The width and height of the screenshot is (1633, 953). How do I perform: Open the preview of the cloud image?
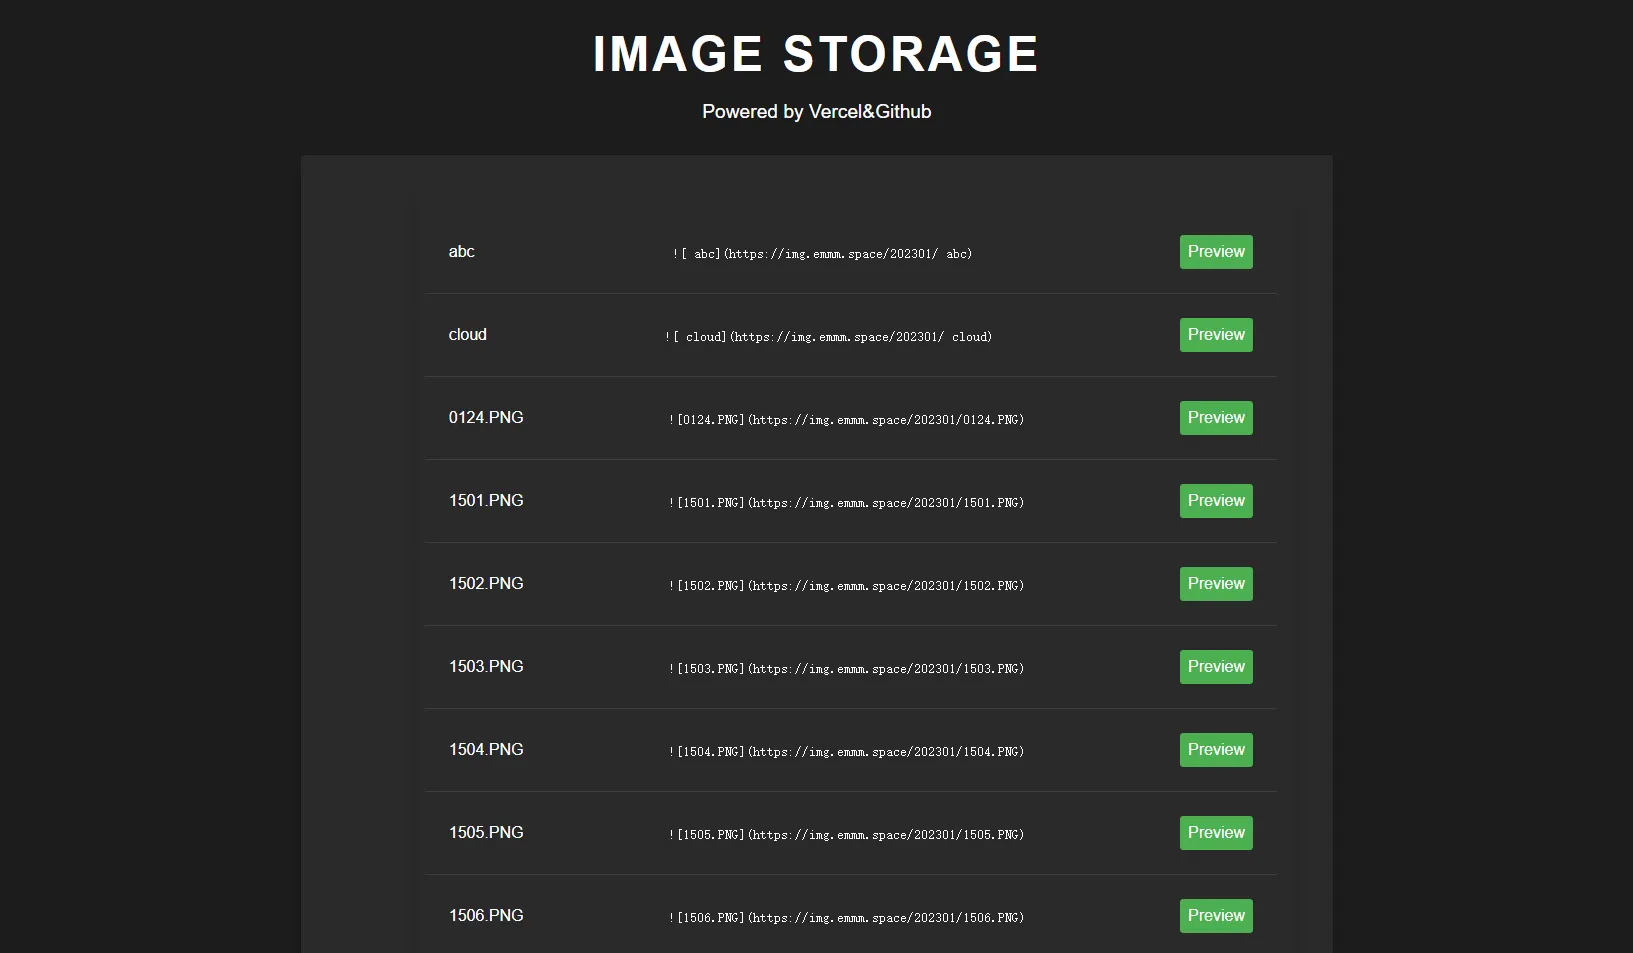tap(1215, 335)
